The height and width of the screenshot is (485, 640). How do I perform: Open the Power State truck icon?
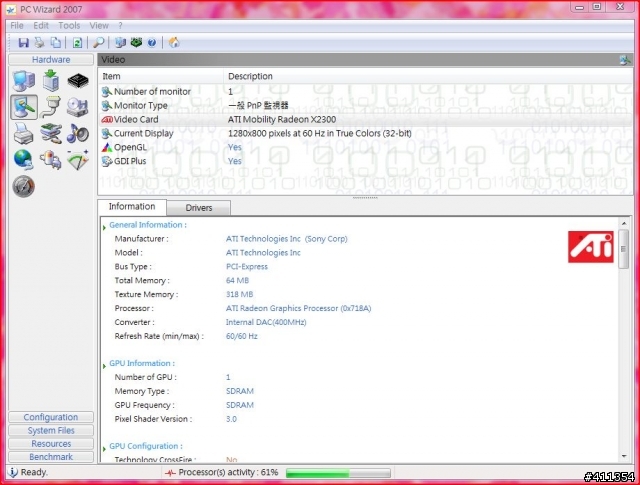(x=51, y=160)
